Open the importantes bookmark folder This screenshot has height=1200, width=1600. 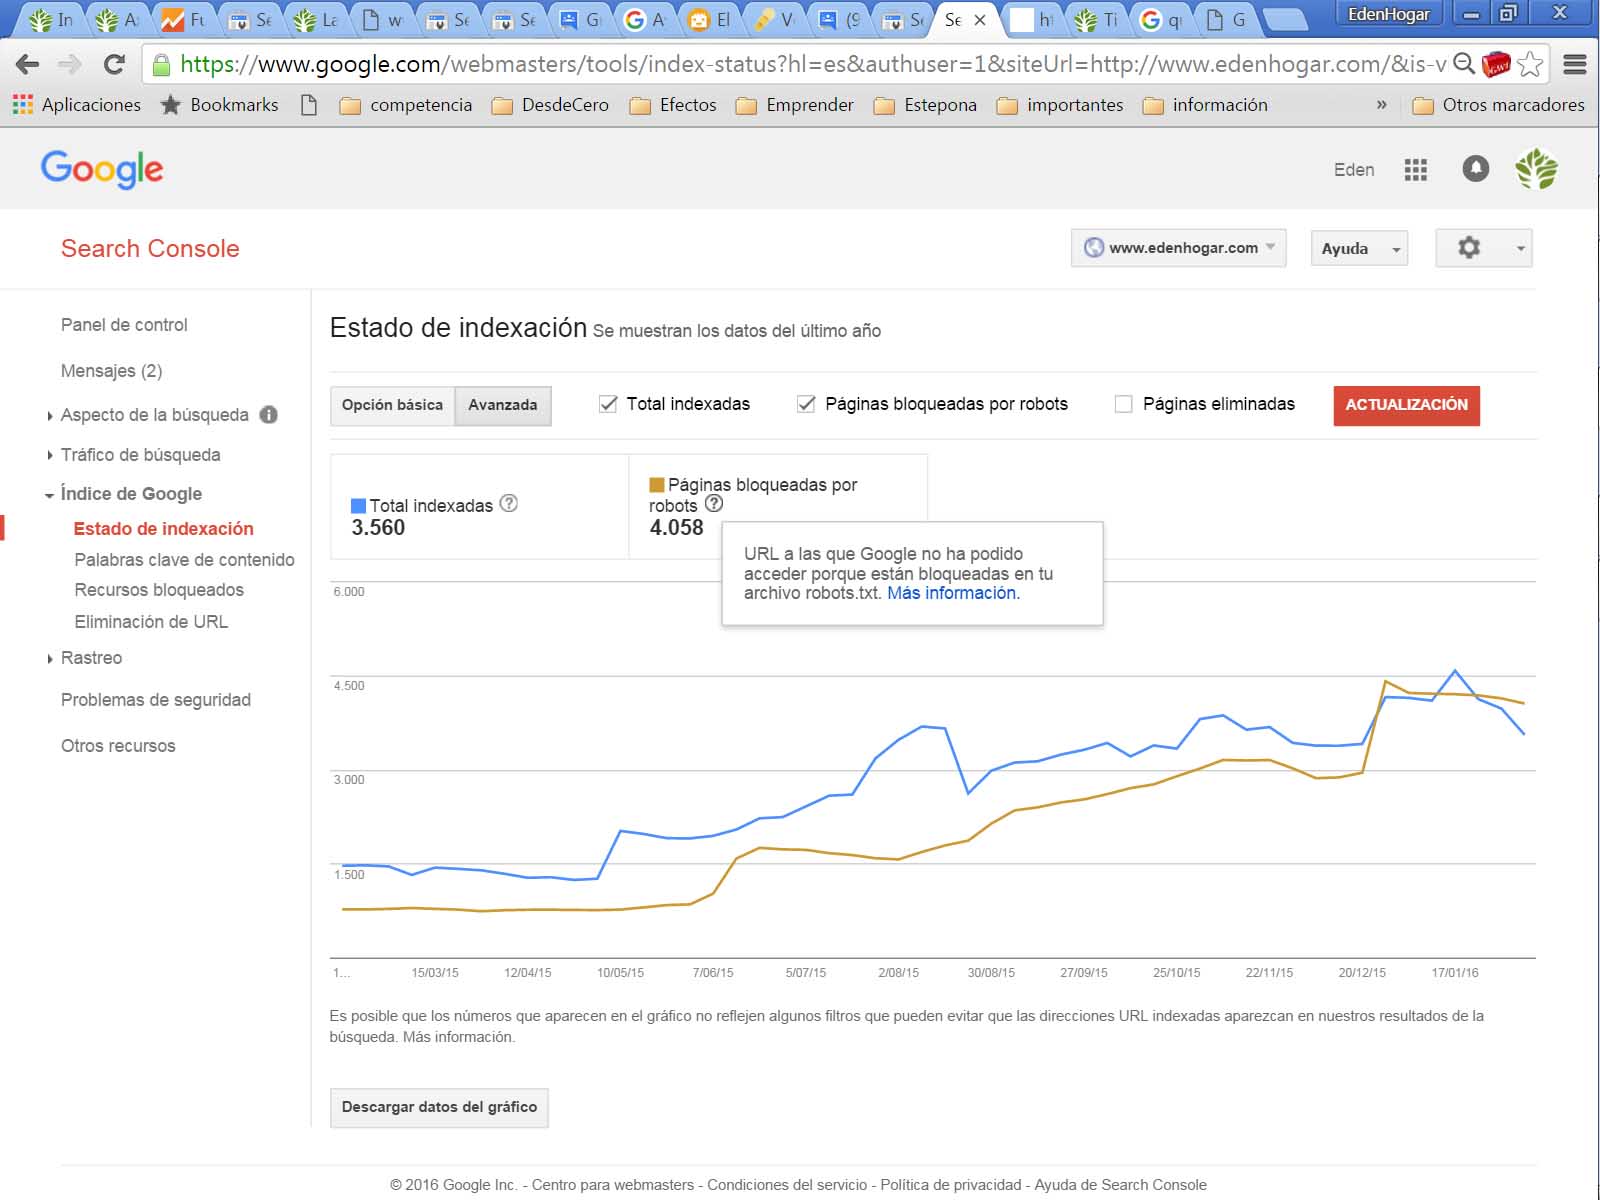1060,105
